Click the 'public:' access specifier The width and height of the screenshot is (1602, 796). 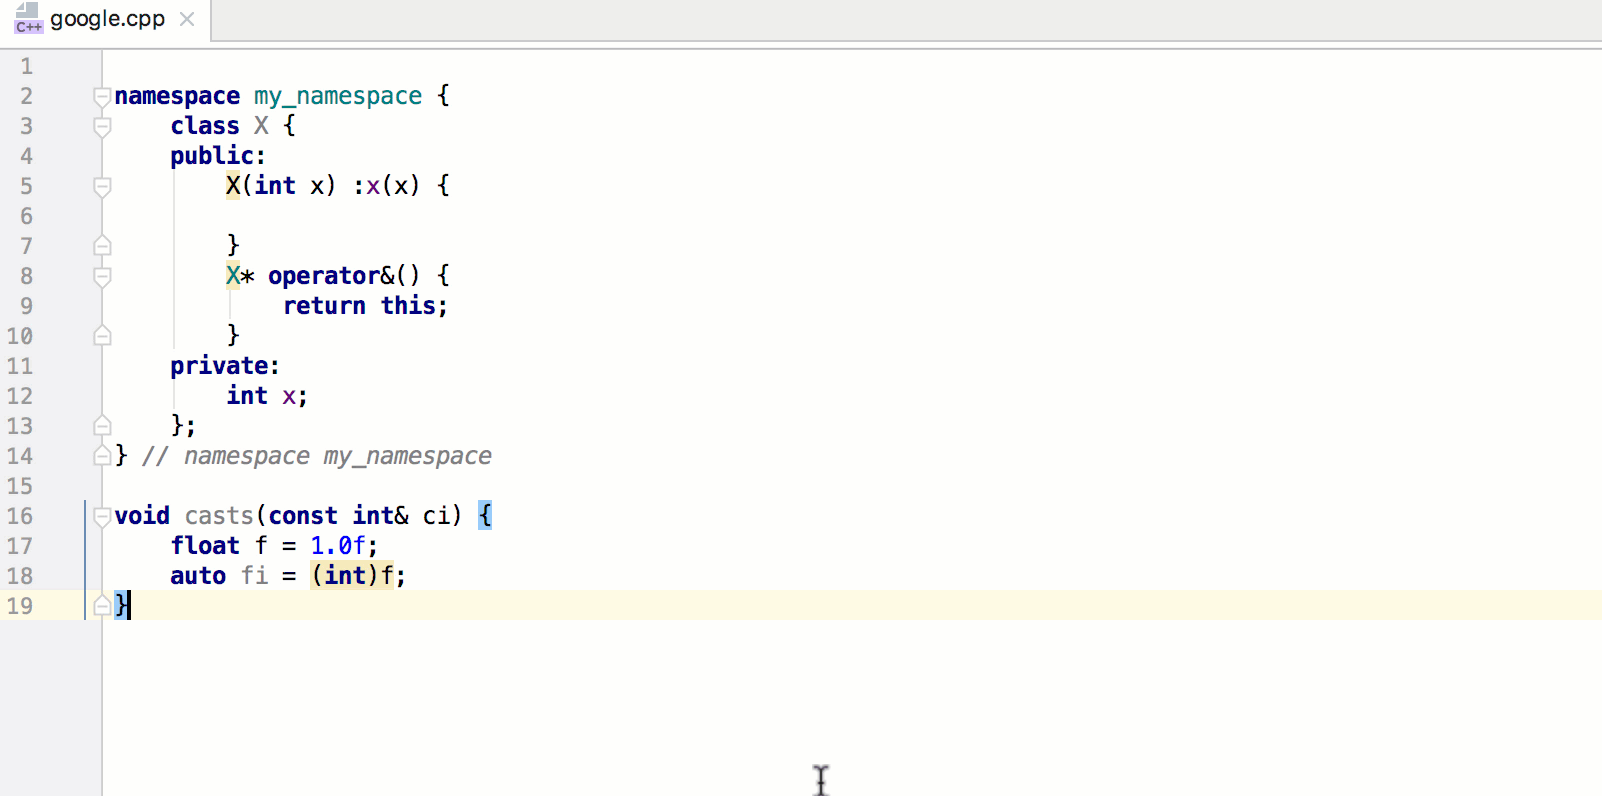click(218, 156)
